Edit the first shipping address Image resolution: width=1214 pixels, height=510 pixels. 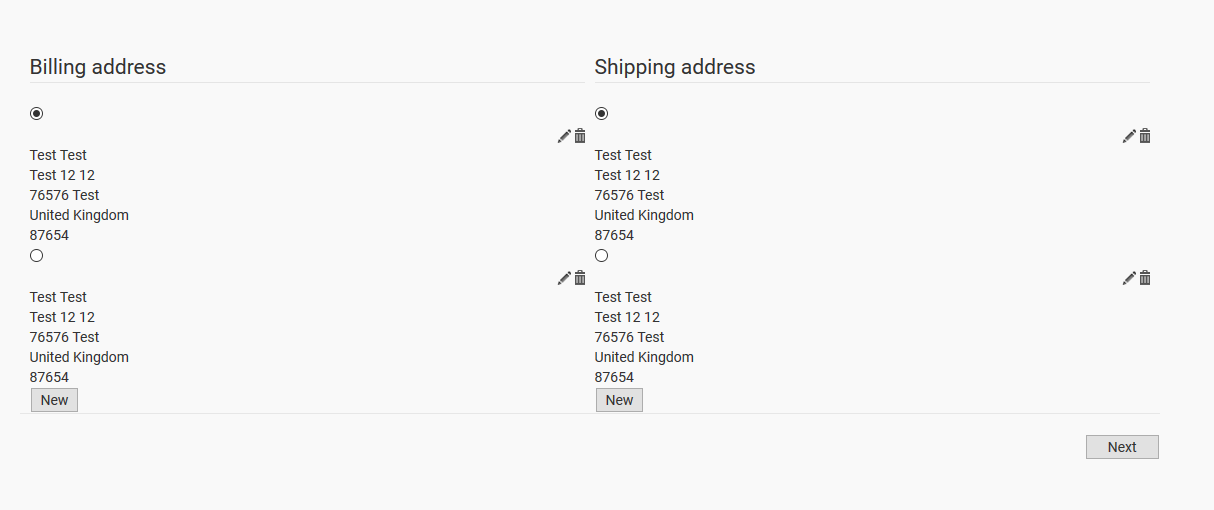pos(1129,136)
